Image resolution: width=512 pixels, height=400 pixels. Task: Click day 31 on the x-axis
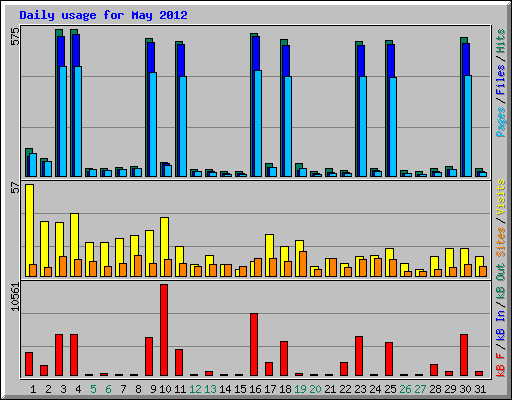coord(480,389)
